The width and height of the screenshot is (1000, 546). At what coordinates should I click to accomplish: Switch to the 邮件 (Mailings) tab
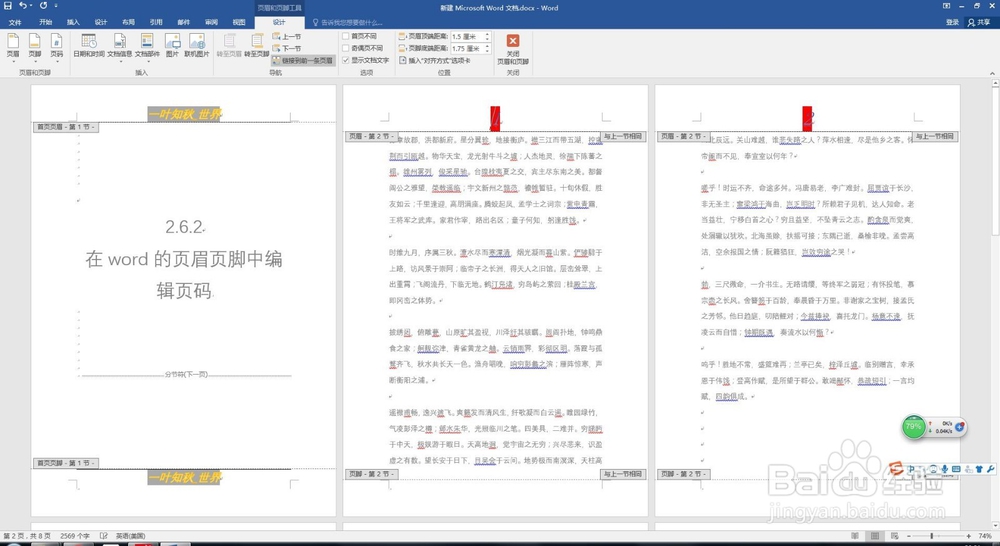tap(184, 22)
